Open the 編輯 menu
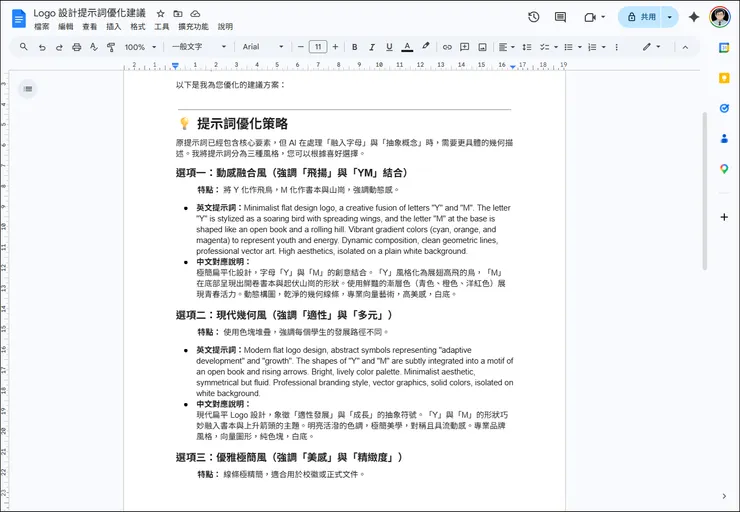Viewport: 740px width, 512px height. point(66,27)
